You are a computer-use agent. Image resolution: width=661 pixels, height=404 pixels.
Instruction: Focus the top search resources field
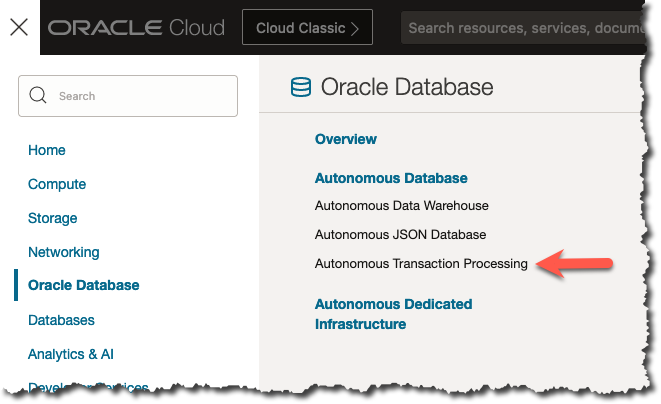523,28
